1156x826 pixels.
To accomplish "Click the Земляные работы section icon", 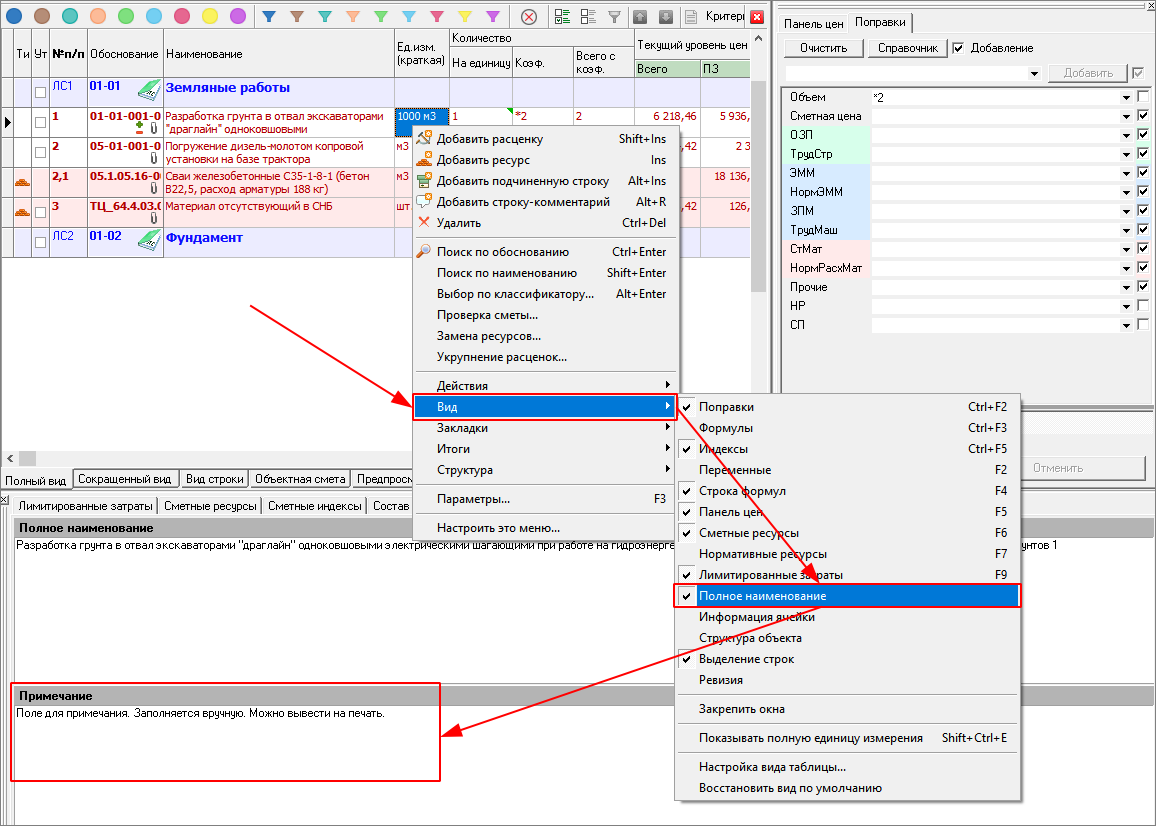I will [148, 90].
